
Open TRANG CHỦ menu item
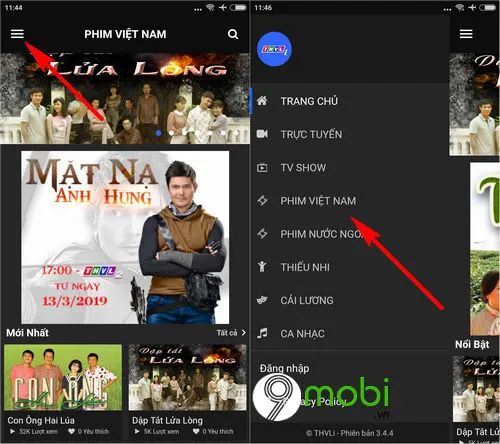(x=350, y=101)
